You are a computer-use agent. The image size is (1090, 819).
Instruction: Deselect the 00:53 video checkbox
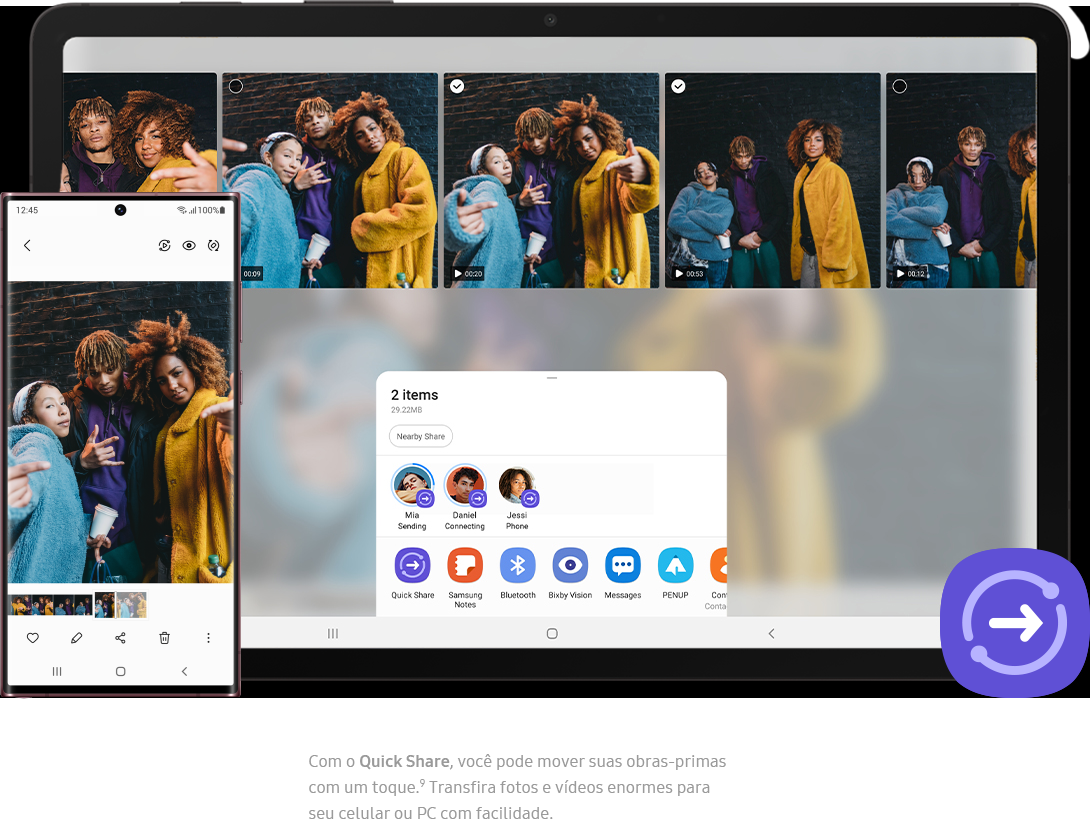(678, 86)
